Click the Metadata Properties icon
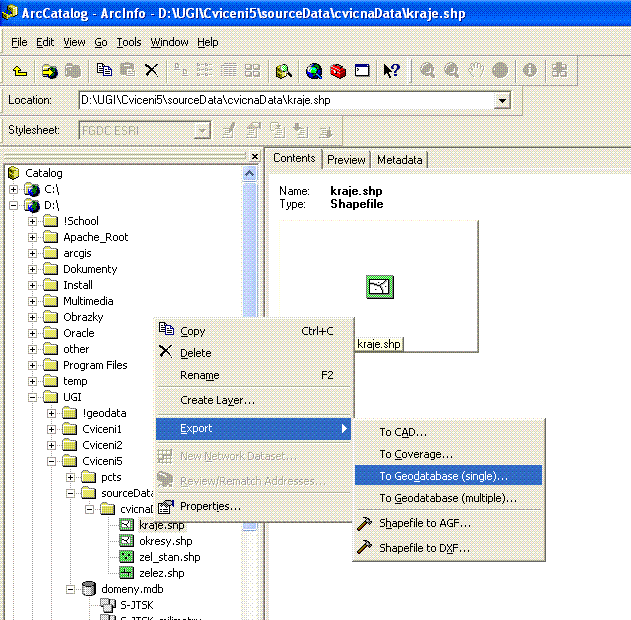 [253, 130]
